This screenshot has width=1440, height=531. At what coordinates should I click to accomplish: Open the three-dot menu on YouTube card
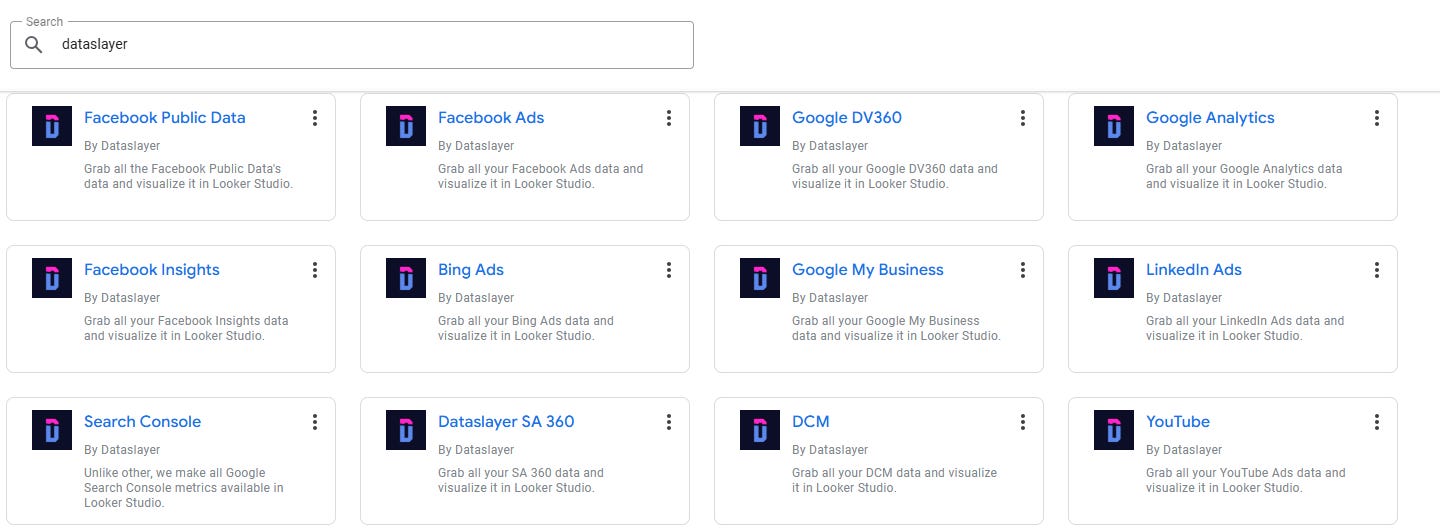(1377, 422)
